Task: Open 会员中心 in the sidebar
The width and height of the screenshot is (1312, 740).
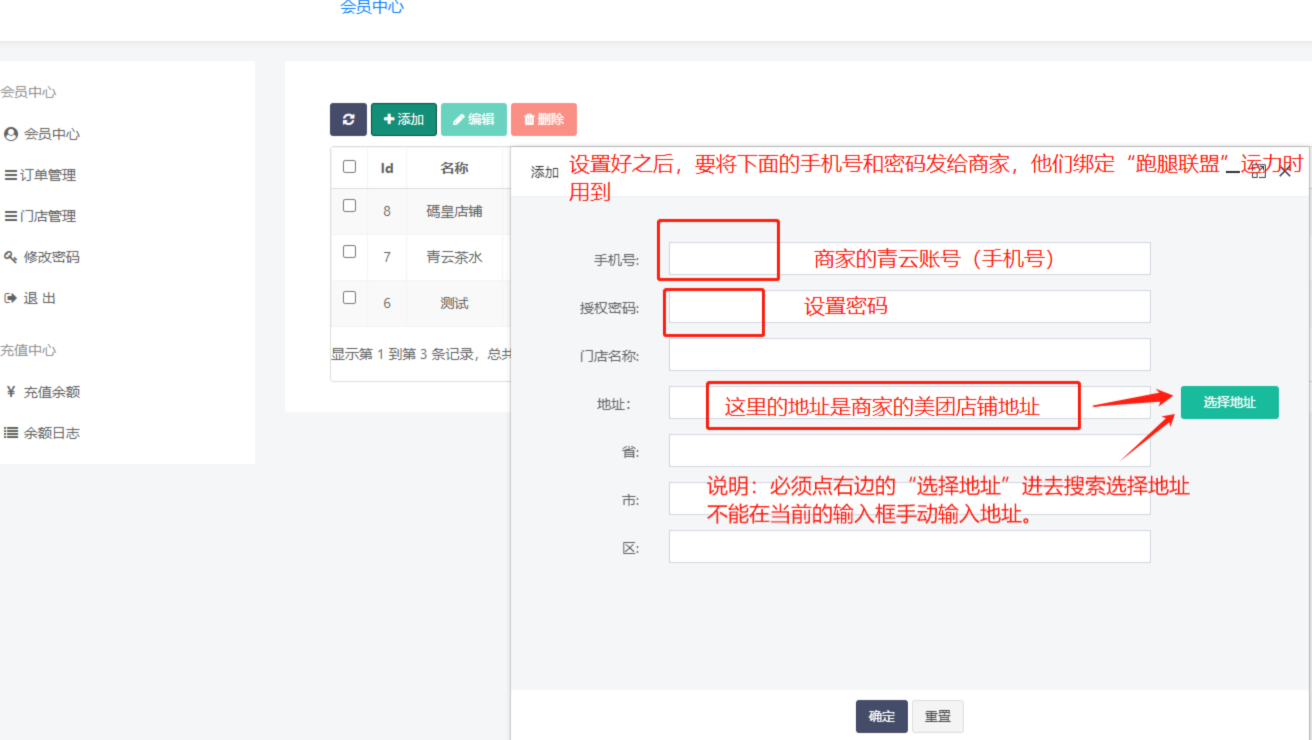Action: coord(51,134)
